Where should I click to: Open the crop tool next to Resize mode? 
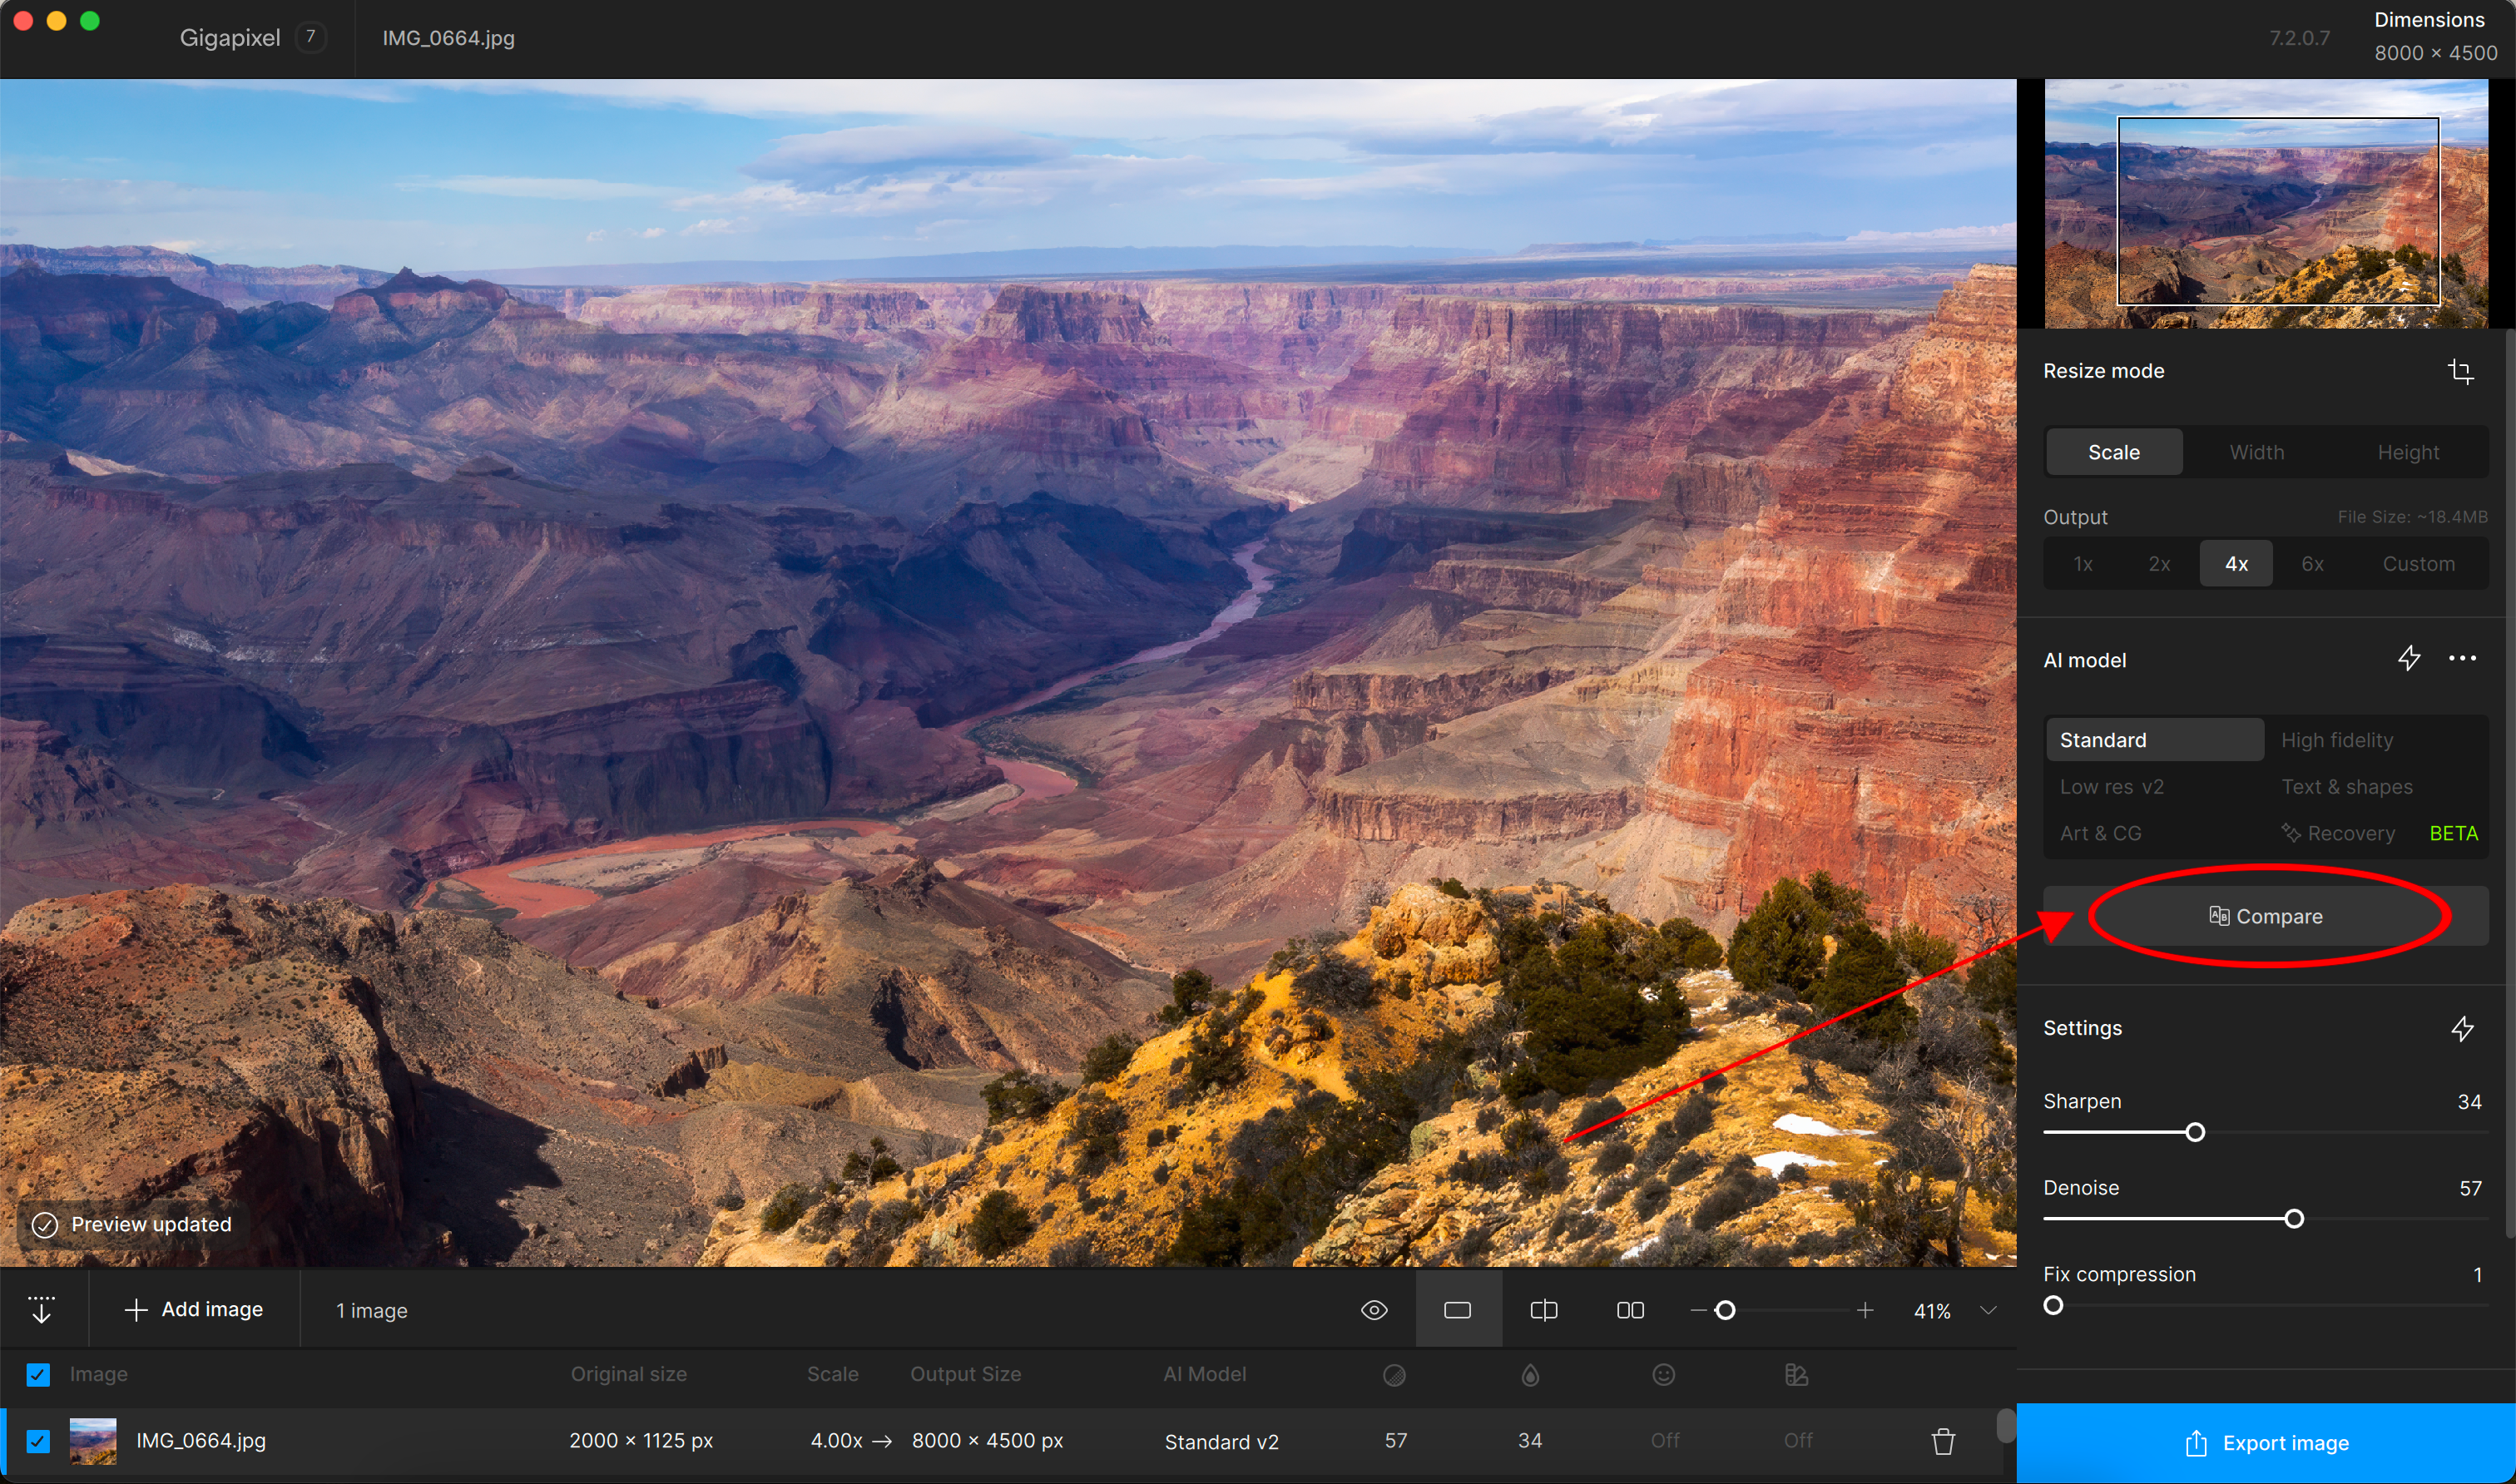pyautogui.click(x=2460, y=372)
